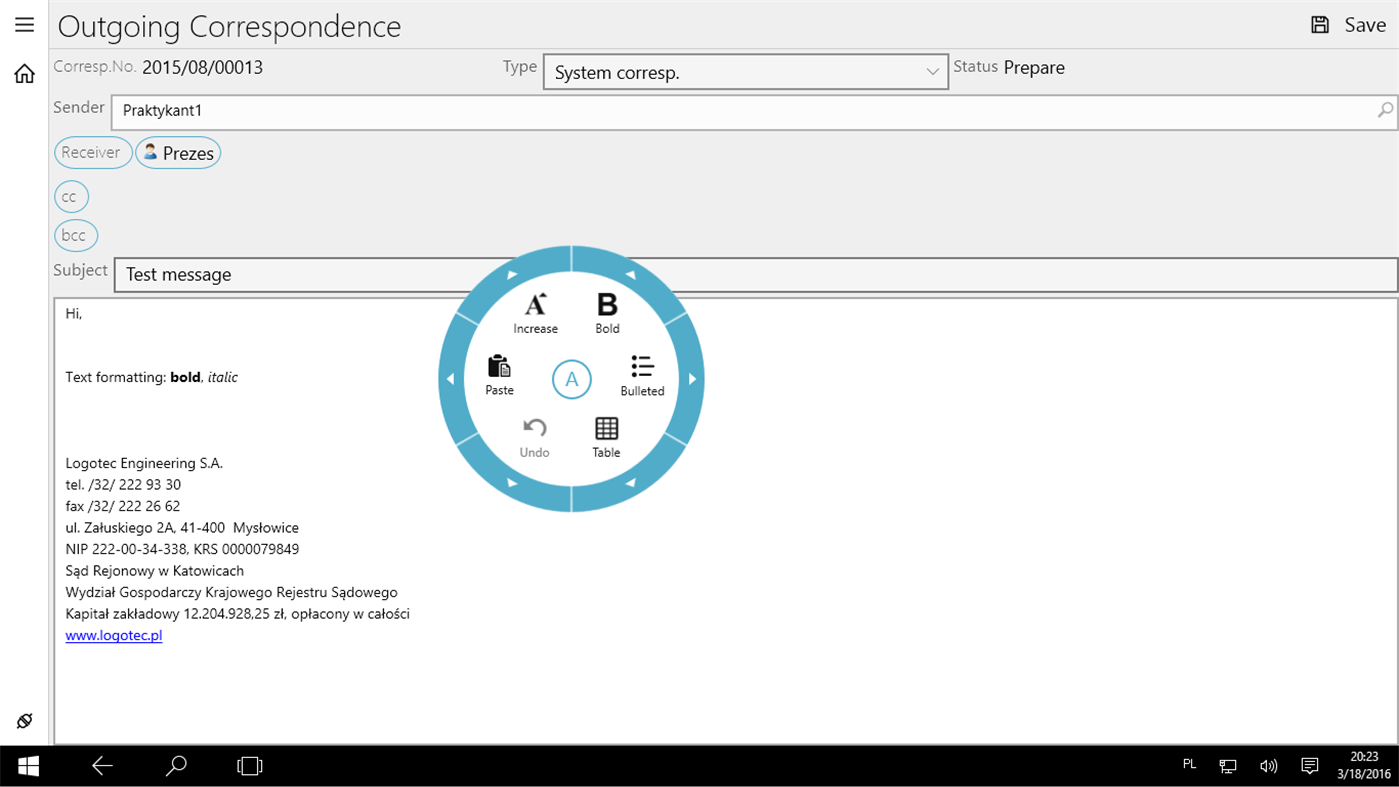
Task: Click the Save label in header
Action: (1365, 25)
